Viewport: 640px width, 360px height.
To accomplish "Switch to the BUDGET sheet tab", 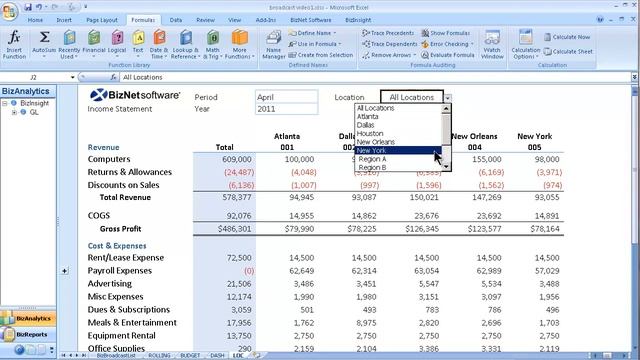I will coord(190,356).
